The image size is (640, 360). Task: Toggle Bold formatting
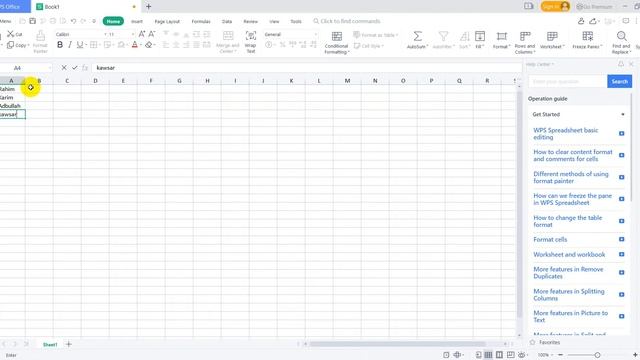60,45
